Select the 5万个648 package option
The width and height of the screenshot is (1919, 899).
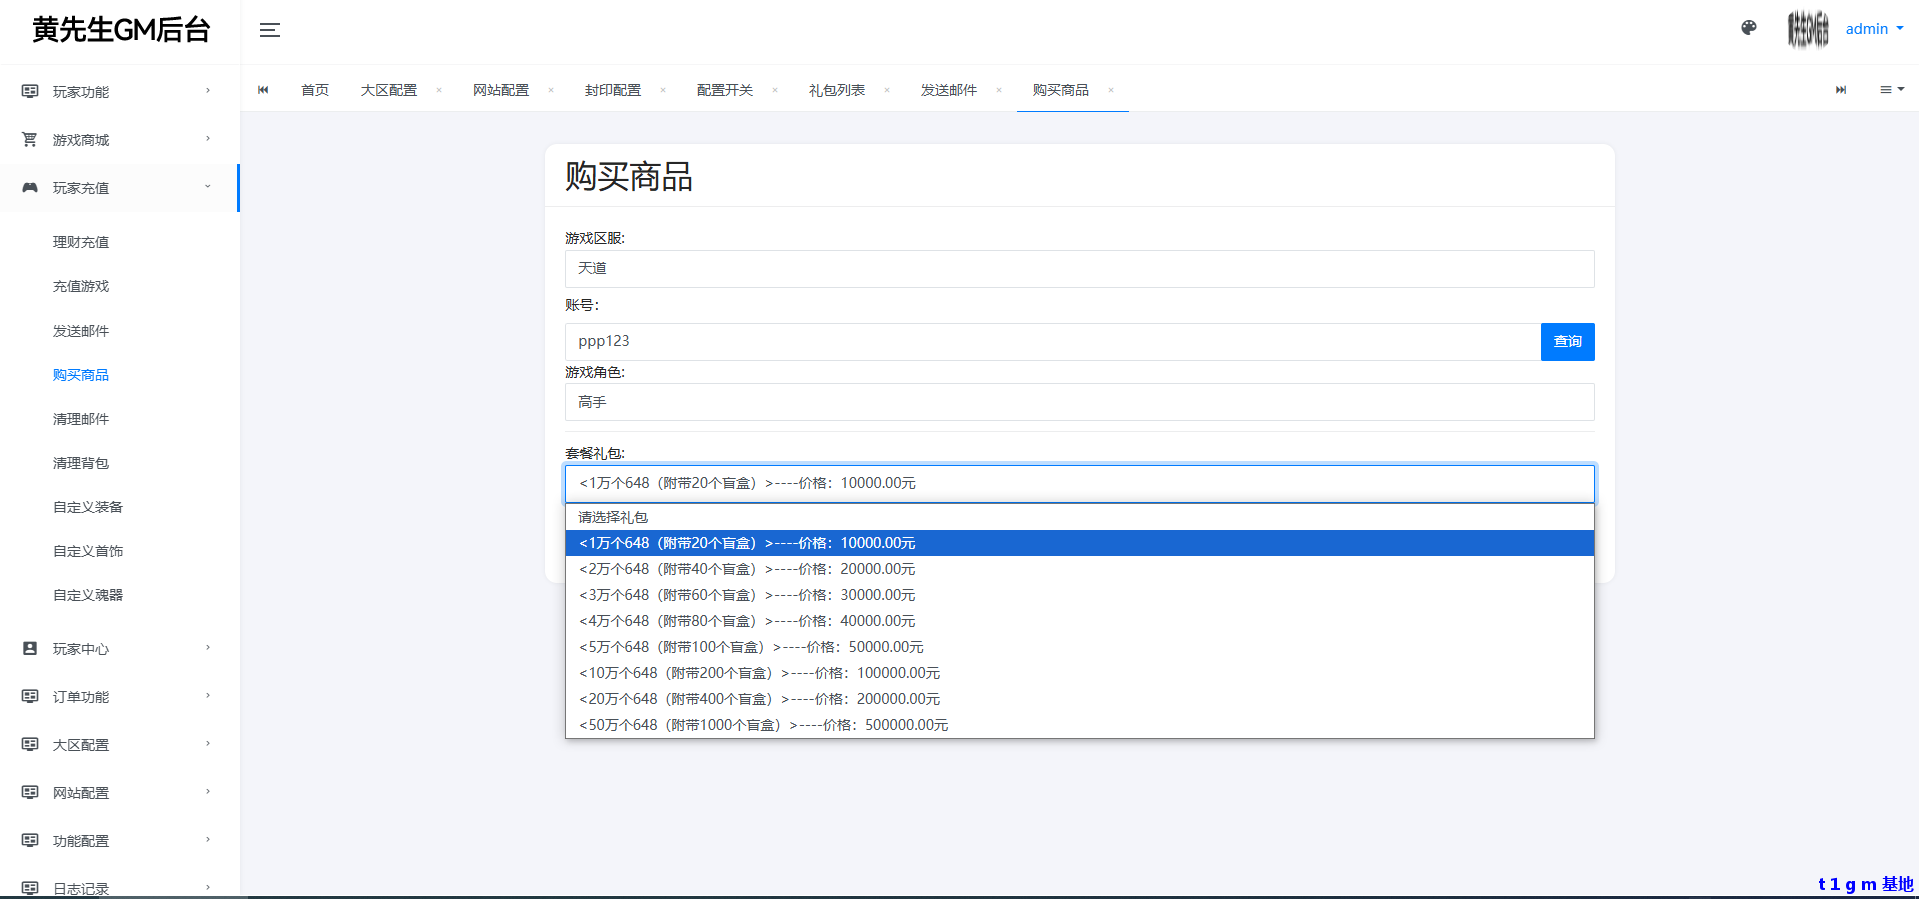click(1079, 647)
